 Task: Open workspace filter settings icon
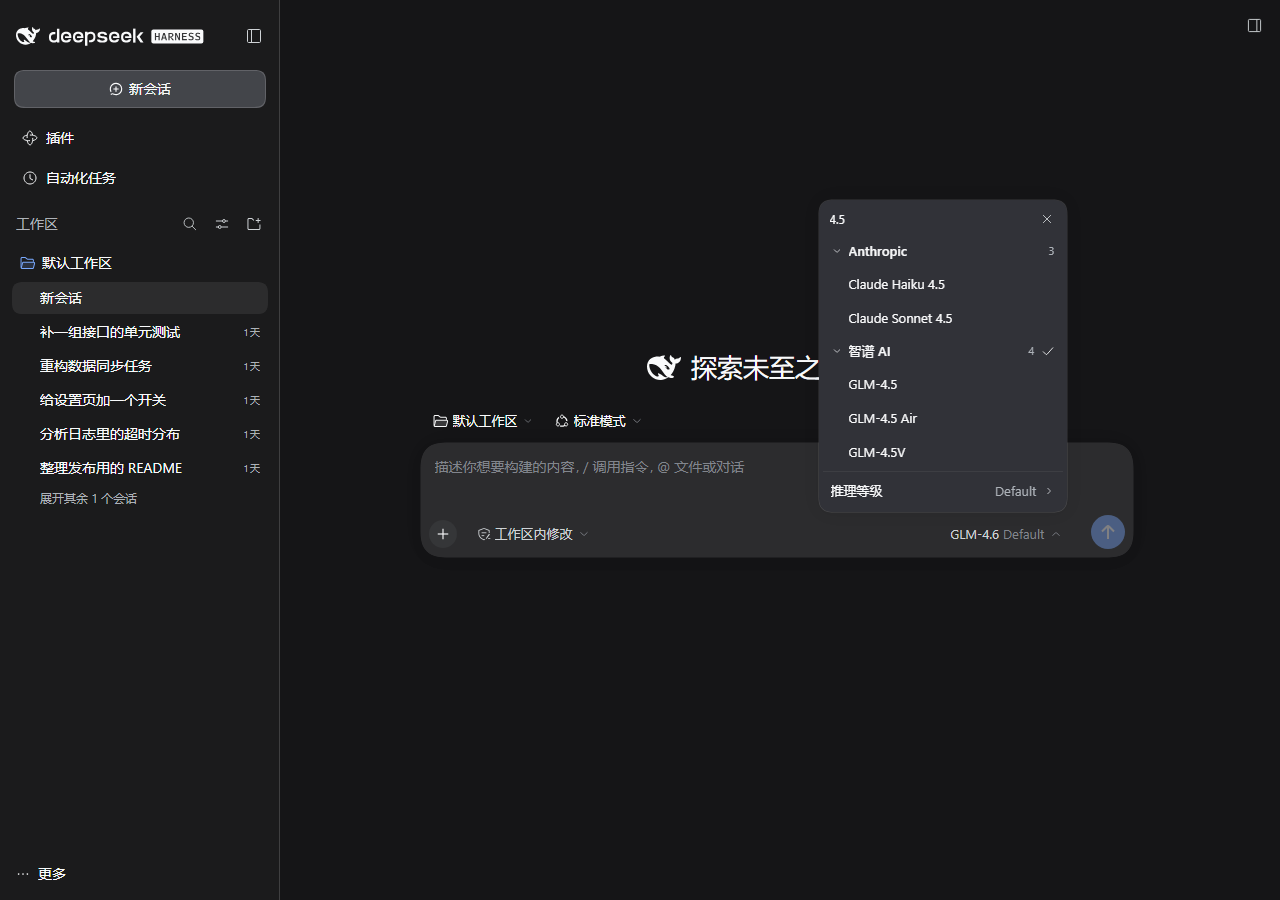[222, 224]
